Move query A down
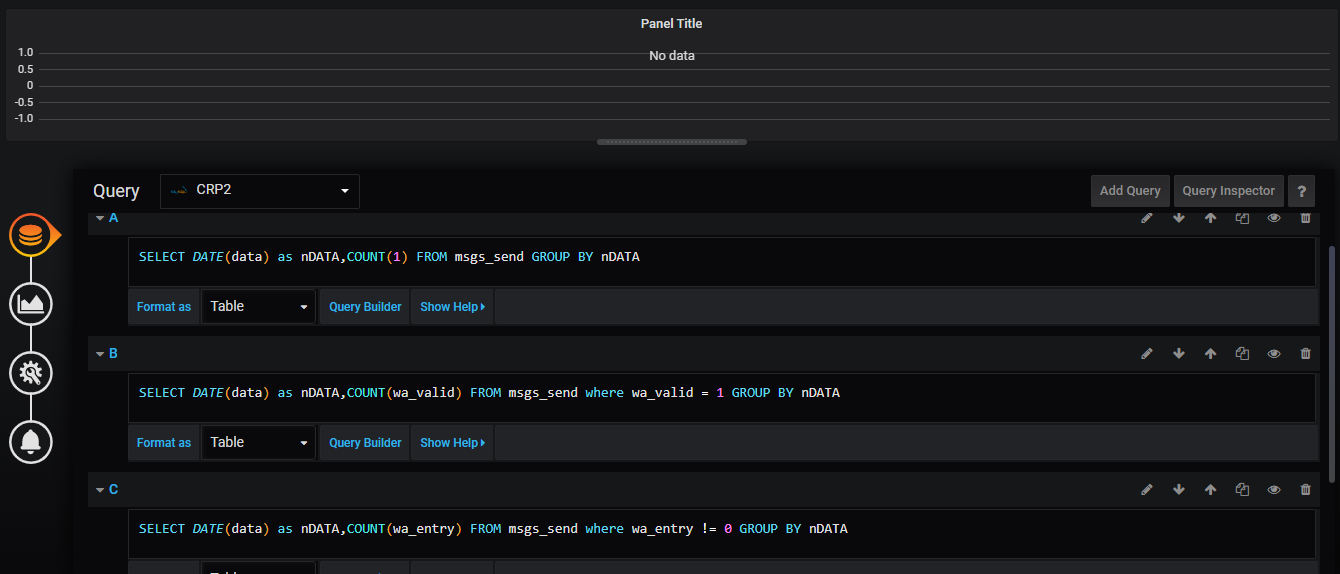The image size is (1340, 574). click(1179, 217)
